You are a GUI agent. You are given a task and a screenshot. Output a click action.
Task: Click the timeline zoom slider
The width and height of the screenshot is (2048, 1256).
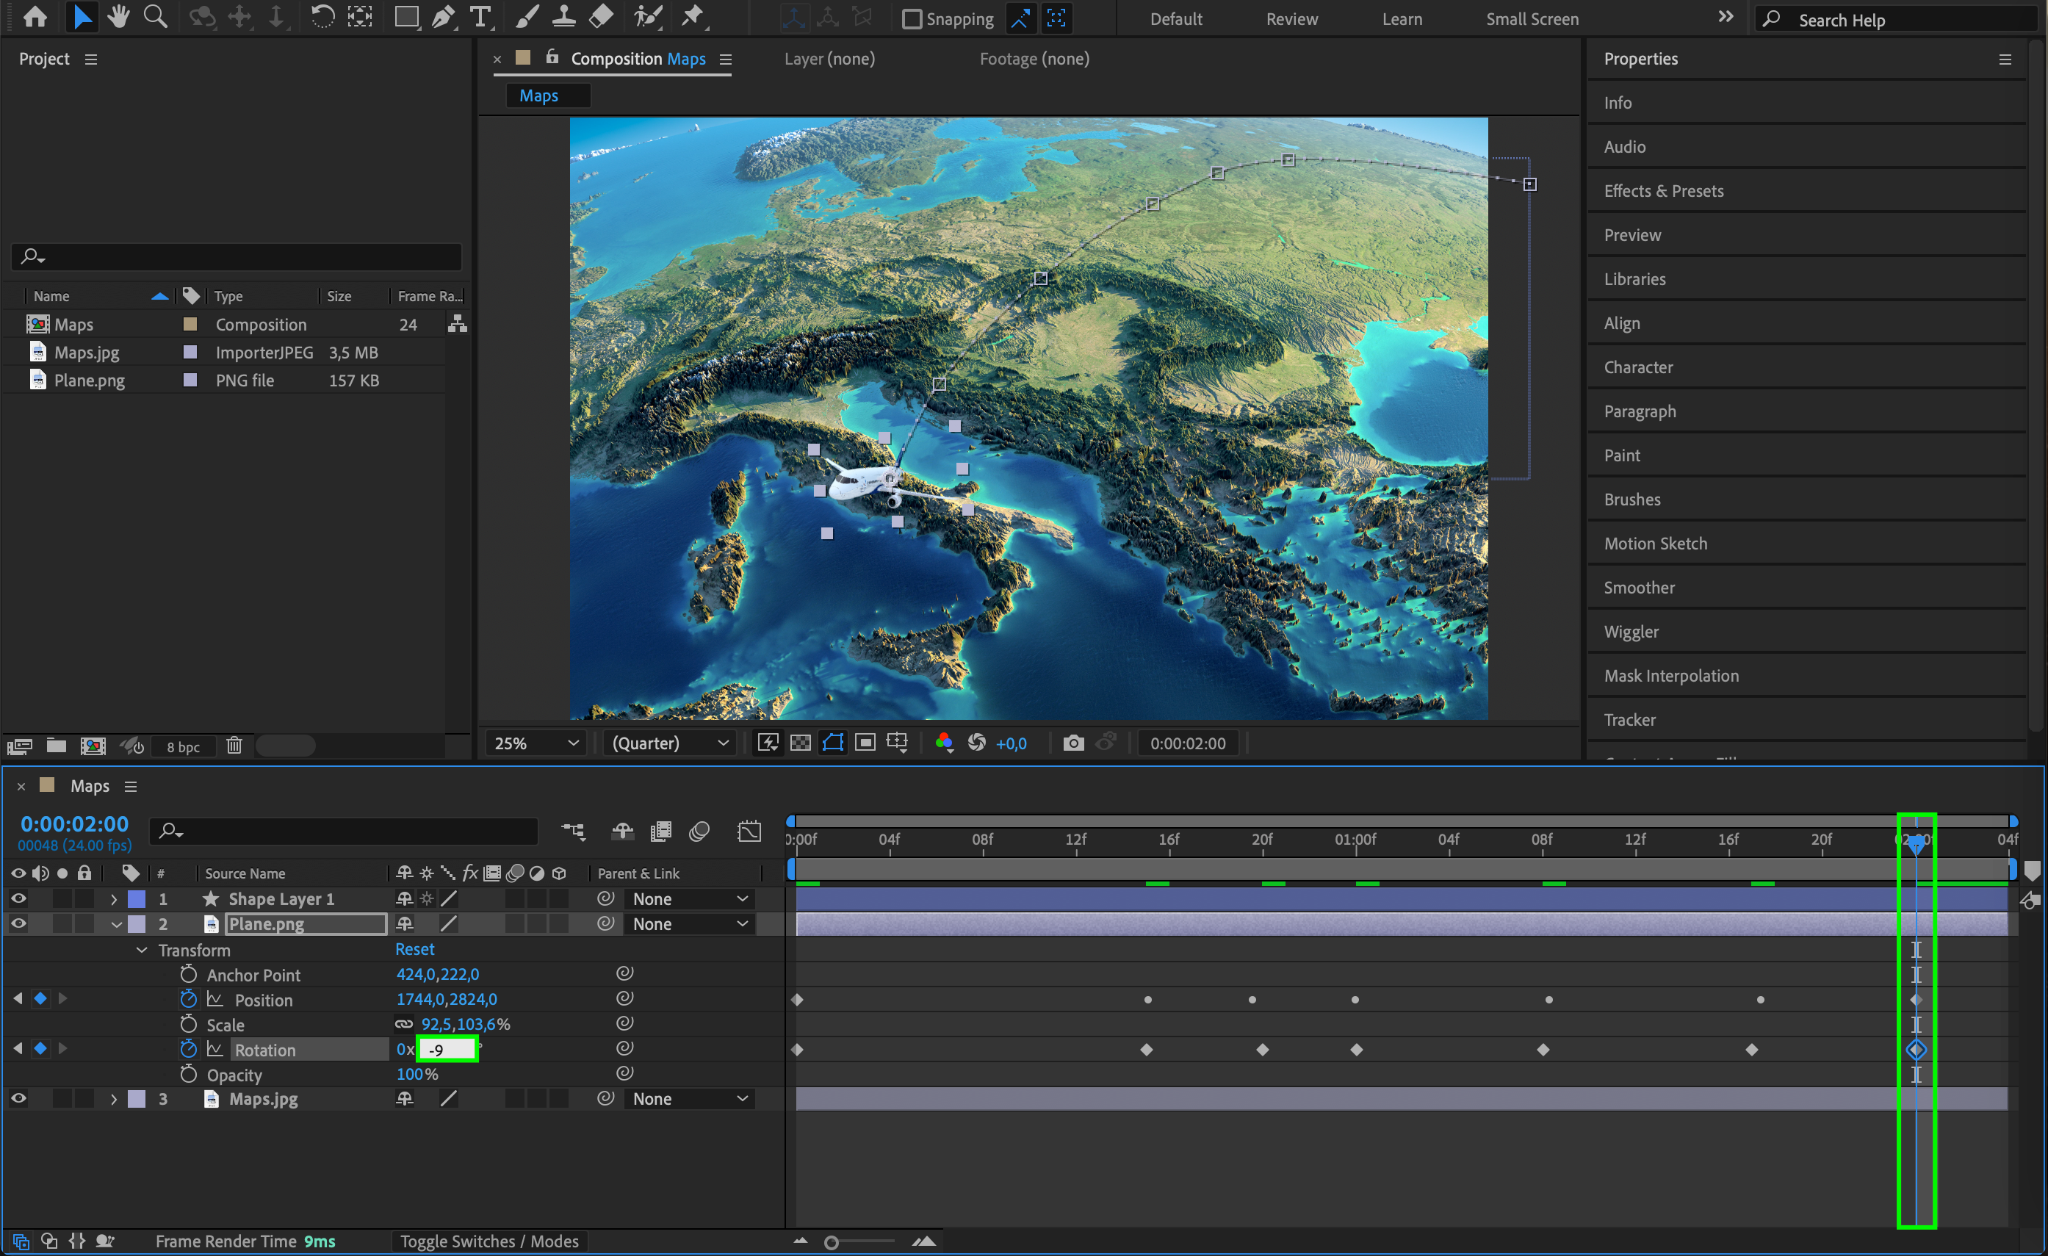point(832,1242)
